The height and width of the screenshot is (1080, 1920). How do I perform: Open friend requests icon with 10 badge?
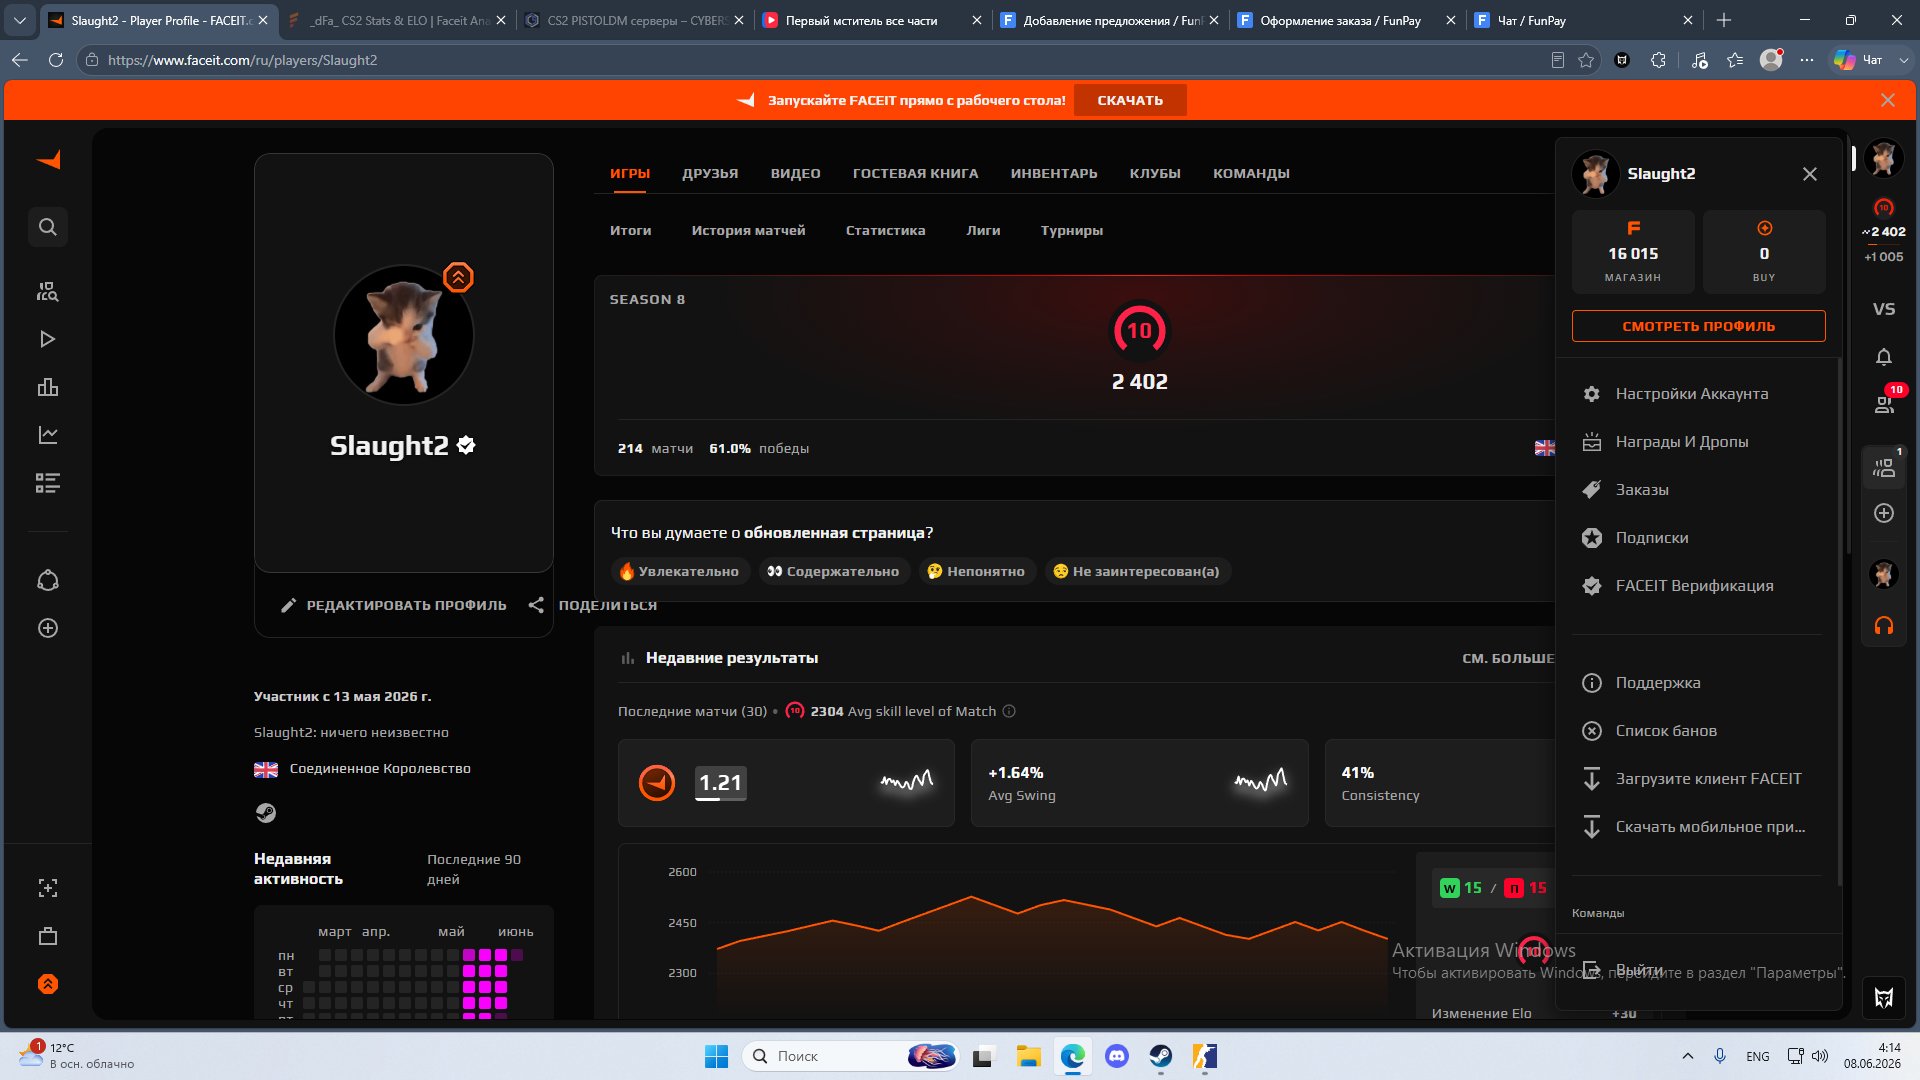tap(1884, 404)
